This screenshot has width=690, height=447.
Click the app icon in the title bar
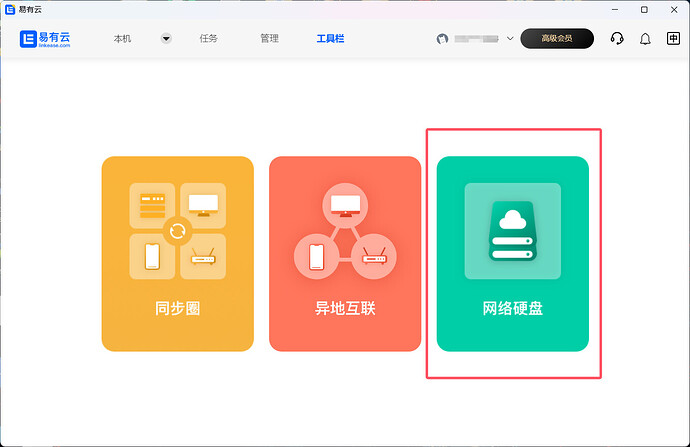(9, 9)
